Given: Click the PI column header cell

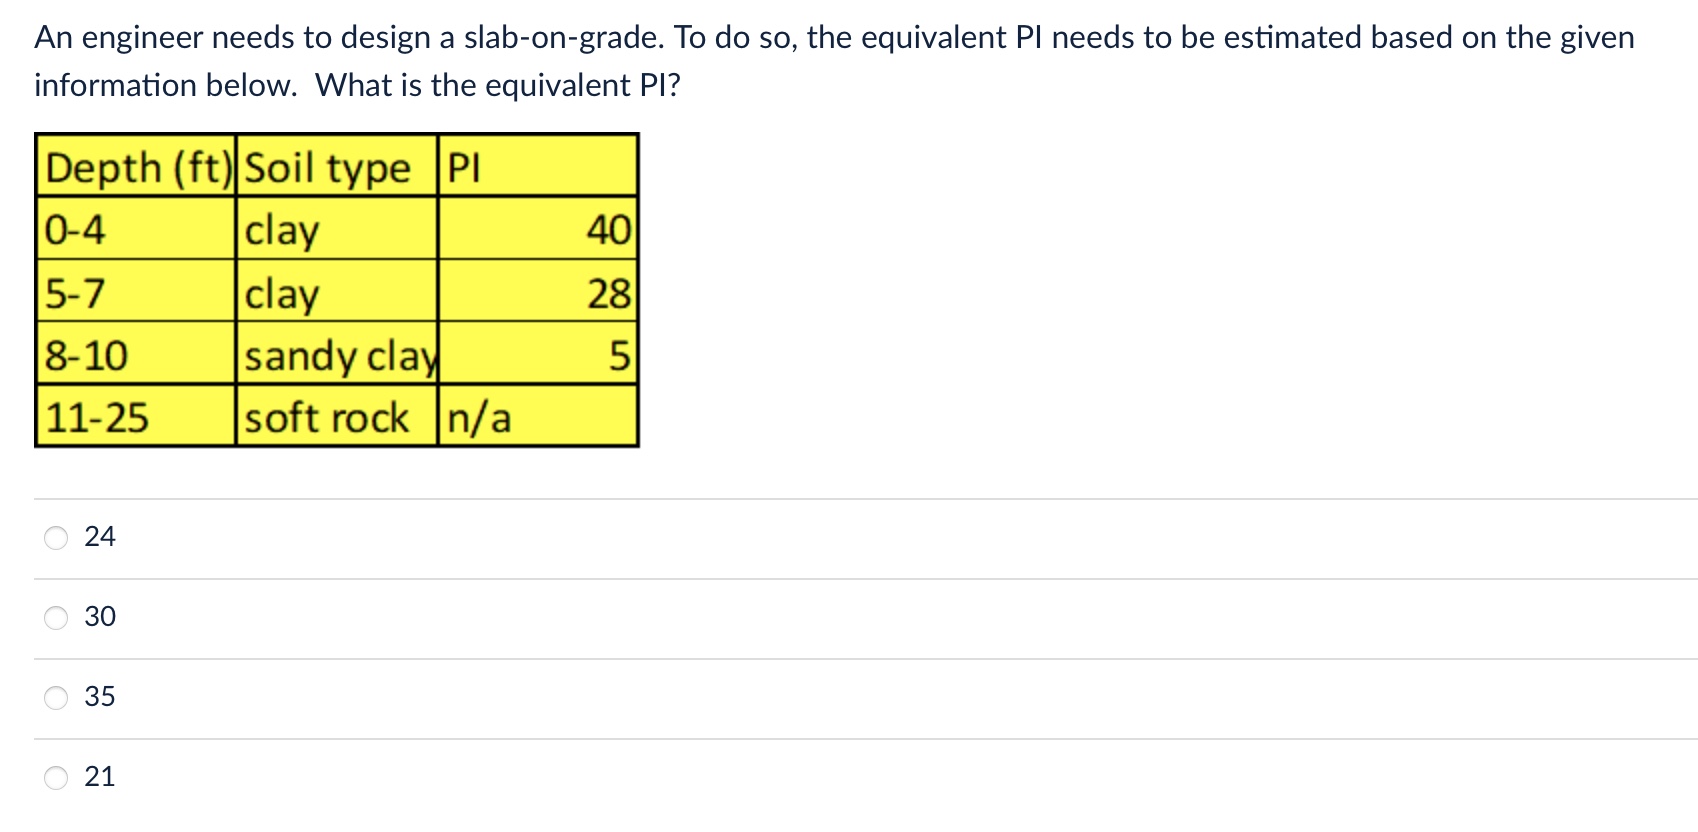Looking at the screenshot, I should pos(465,168).
